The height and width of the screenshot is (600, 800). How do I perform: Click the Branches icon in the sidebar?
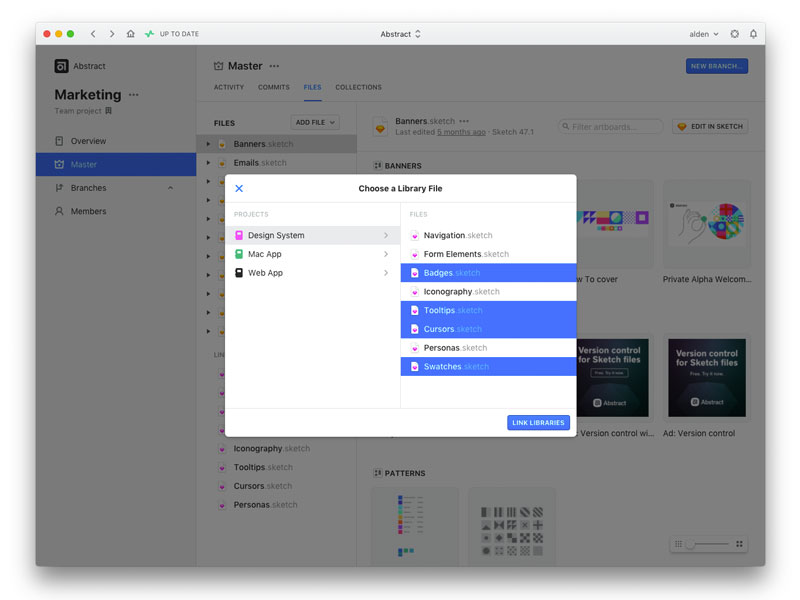pos(59,188)
